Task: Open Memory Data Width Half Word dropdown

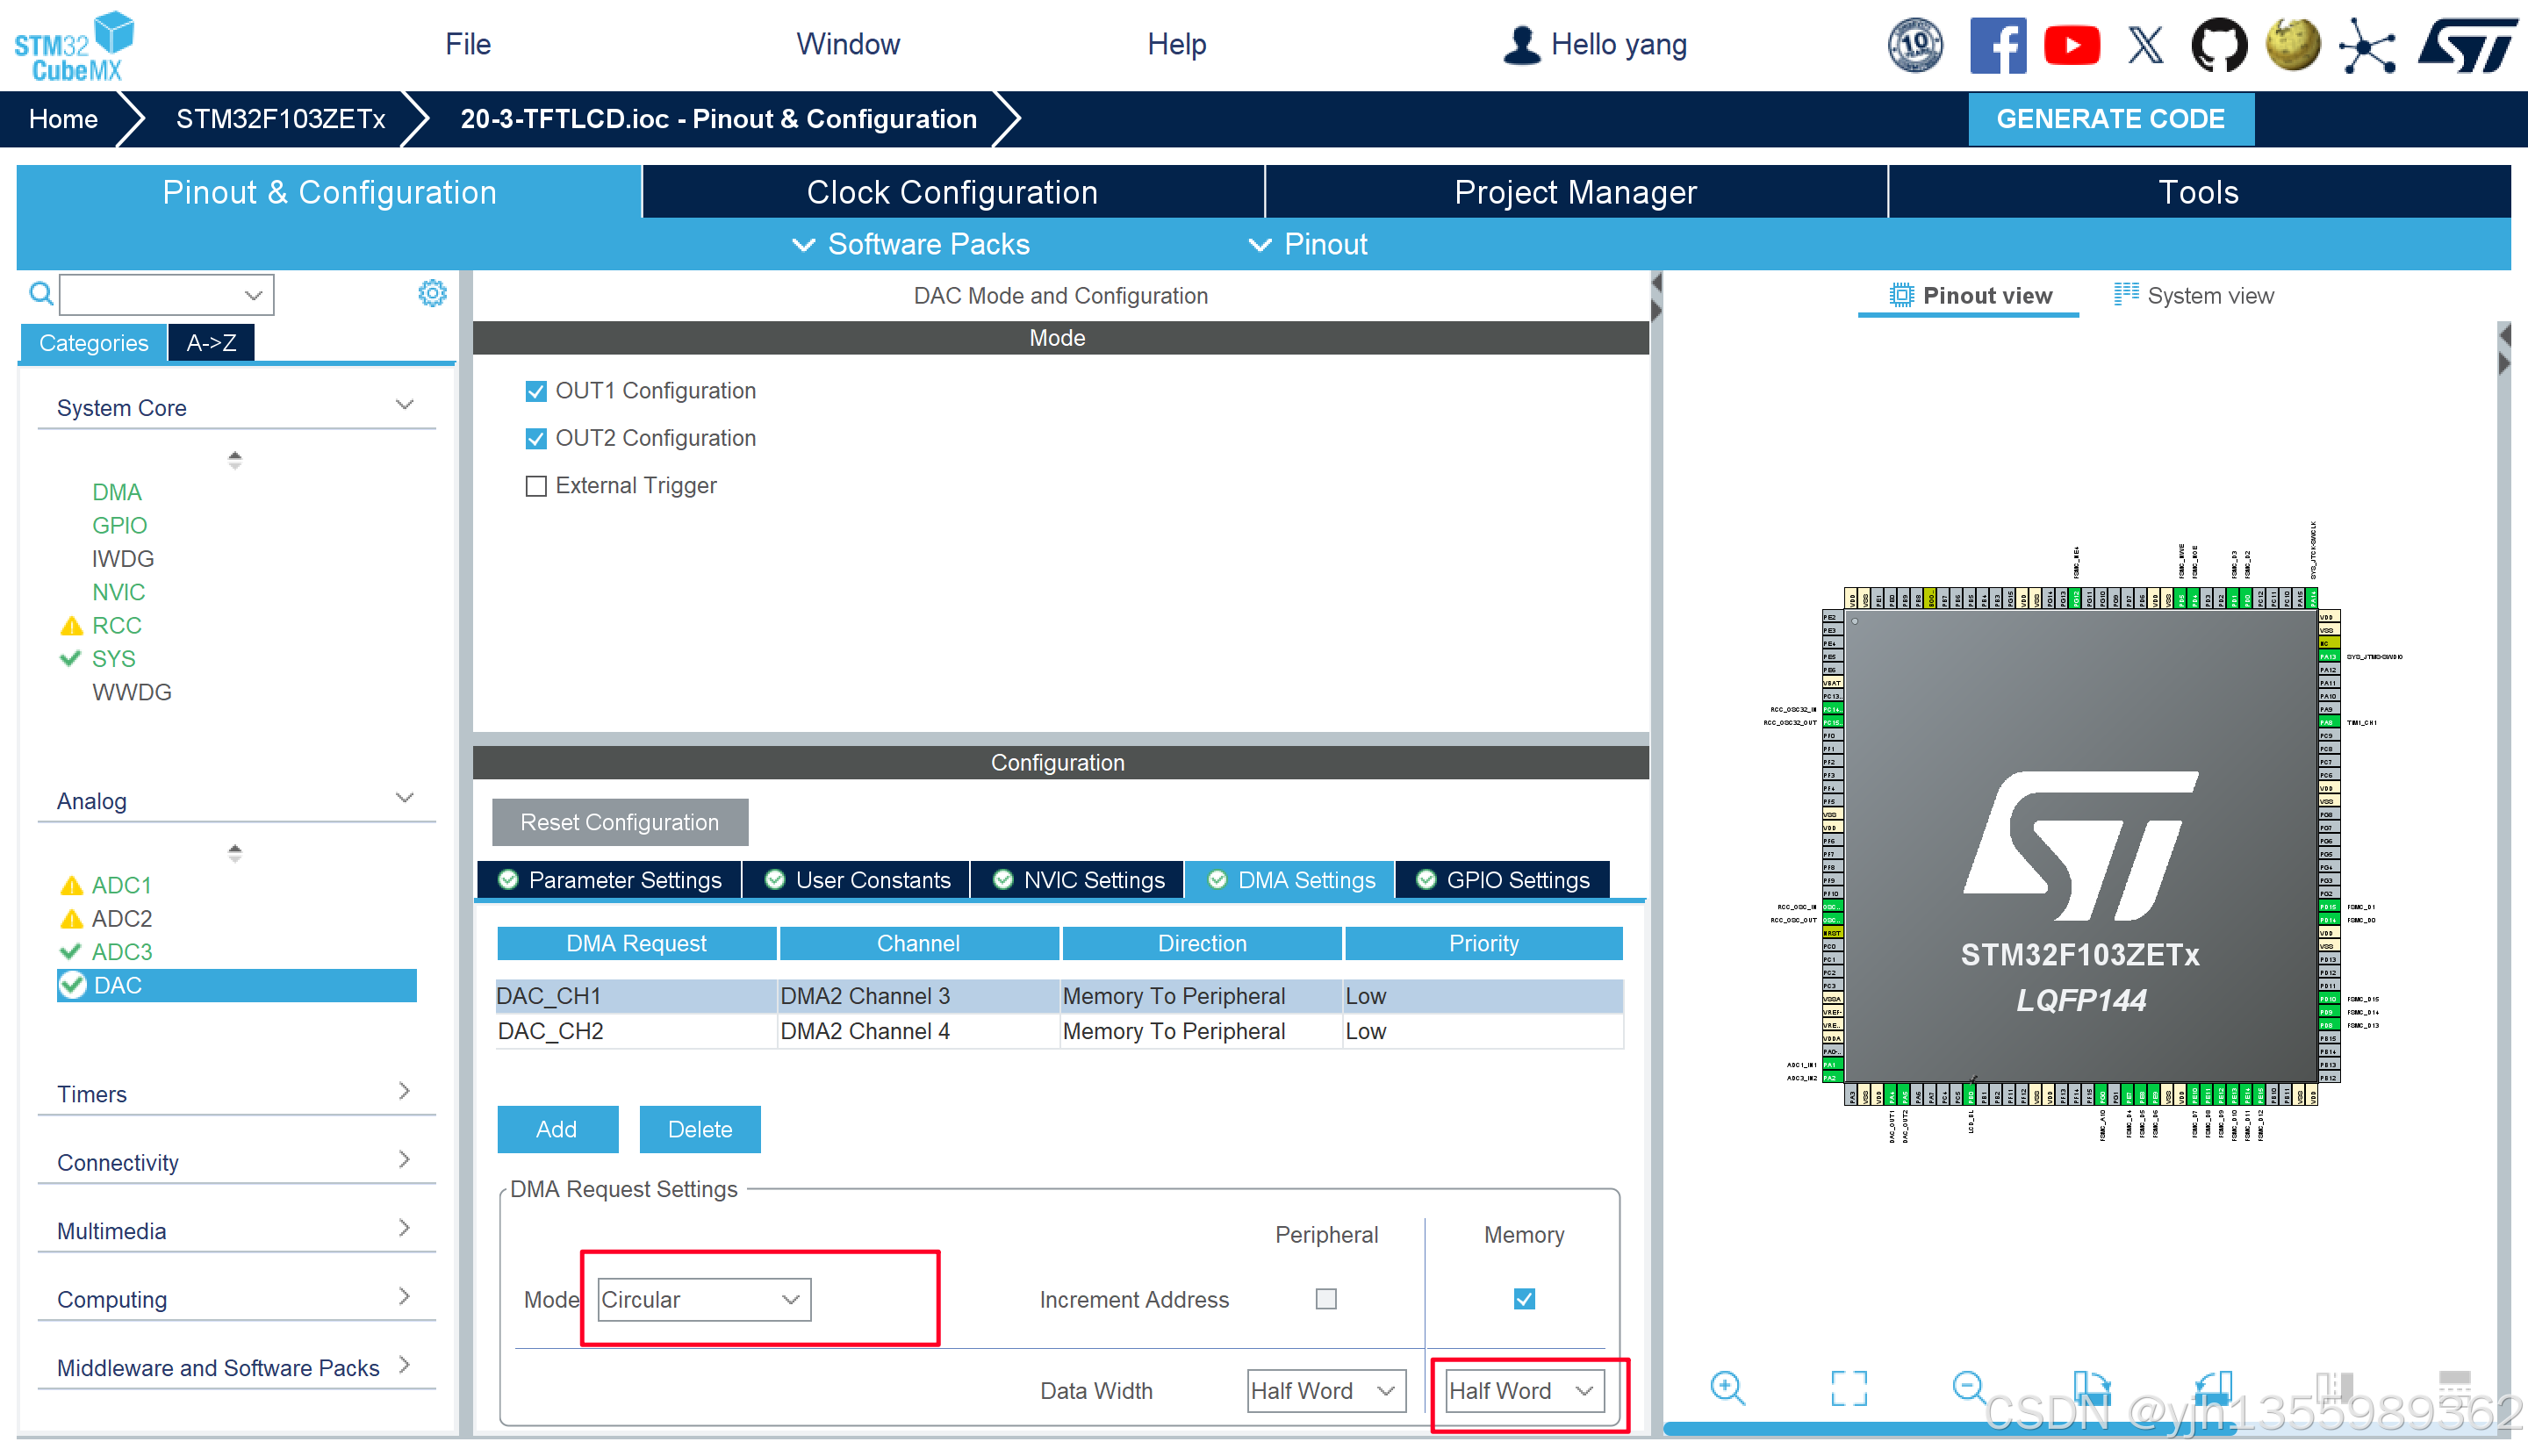Action: point(1523,1391)
